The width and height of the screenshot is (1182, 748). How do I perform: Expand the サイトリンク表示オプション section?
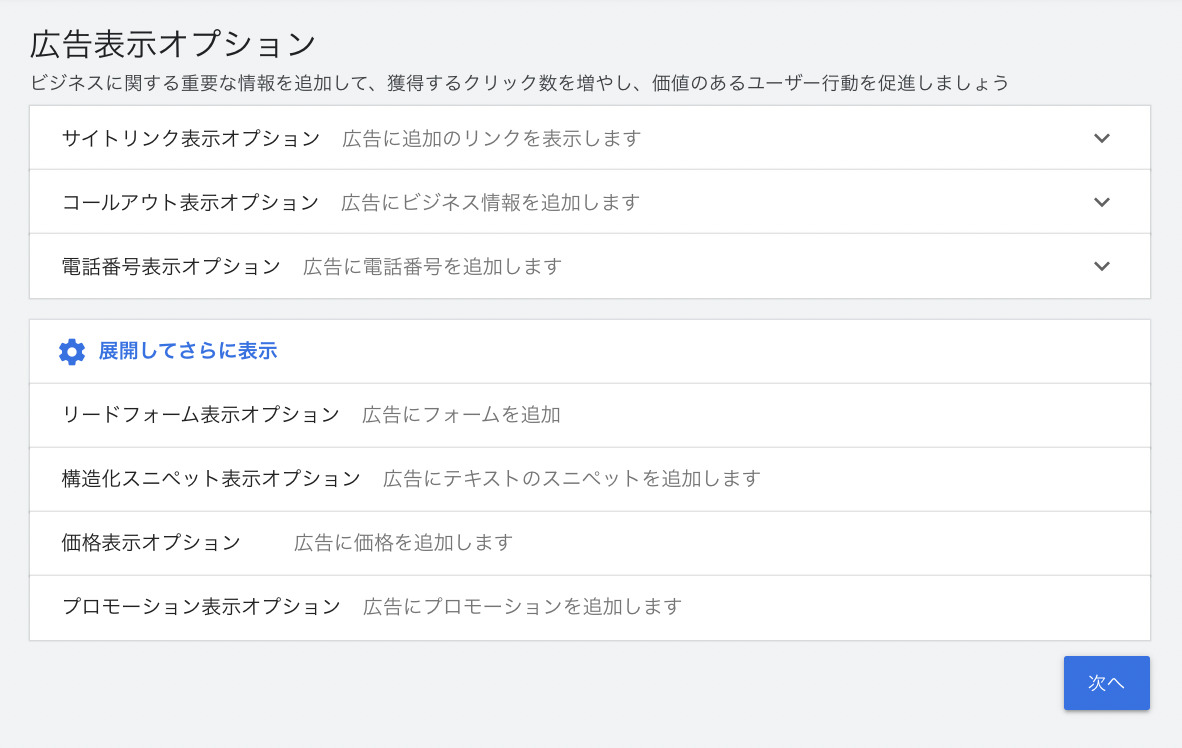pos(590,137)
